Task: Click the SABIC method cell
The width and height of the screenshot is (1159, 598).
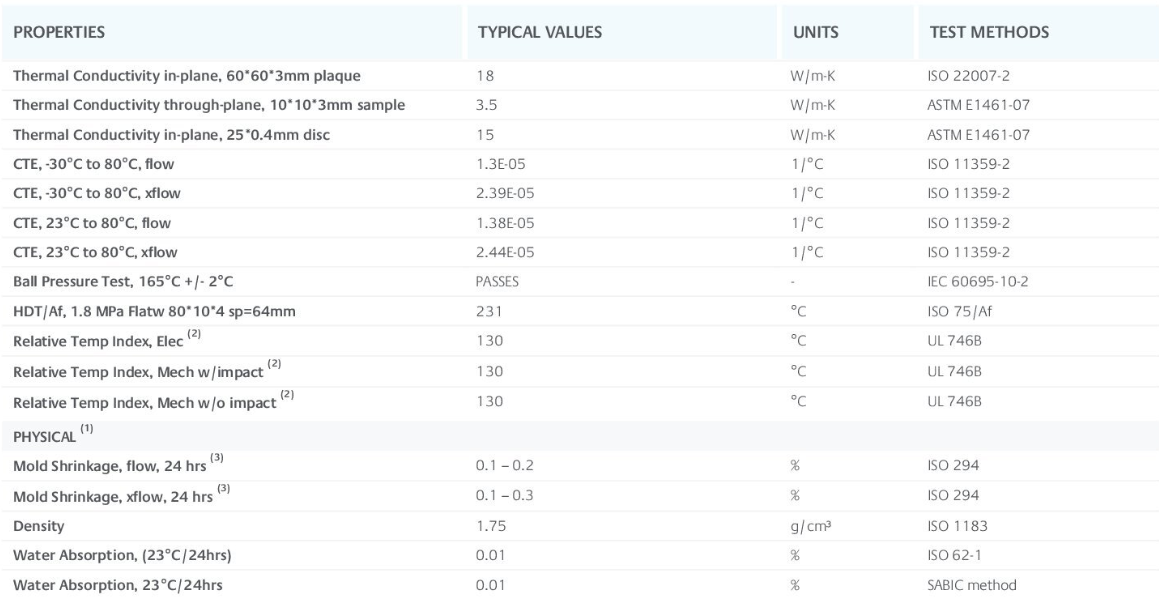Action: 972,585
